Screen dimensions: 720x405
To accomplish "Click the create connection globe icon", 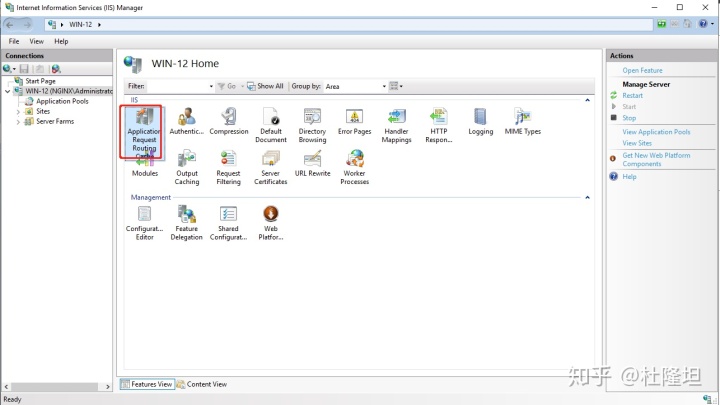I will click(x=8, y=69).
